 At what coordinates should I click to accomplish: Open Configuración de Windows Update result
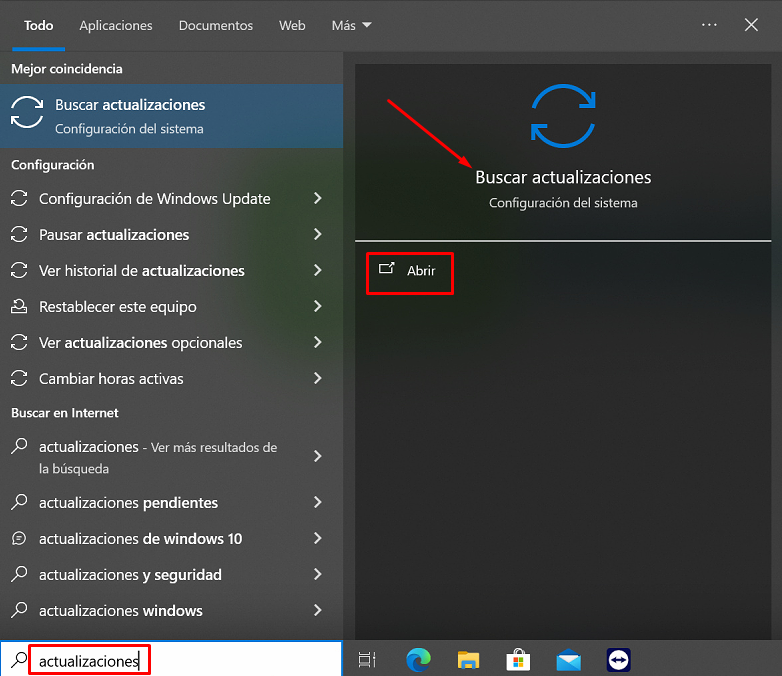(172, 199)
